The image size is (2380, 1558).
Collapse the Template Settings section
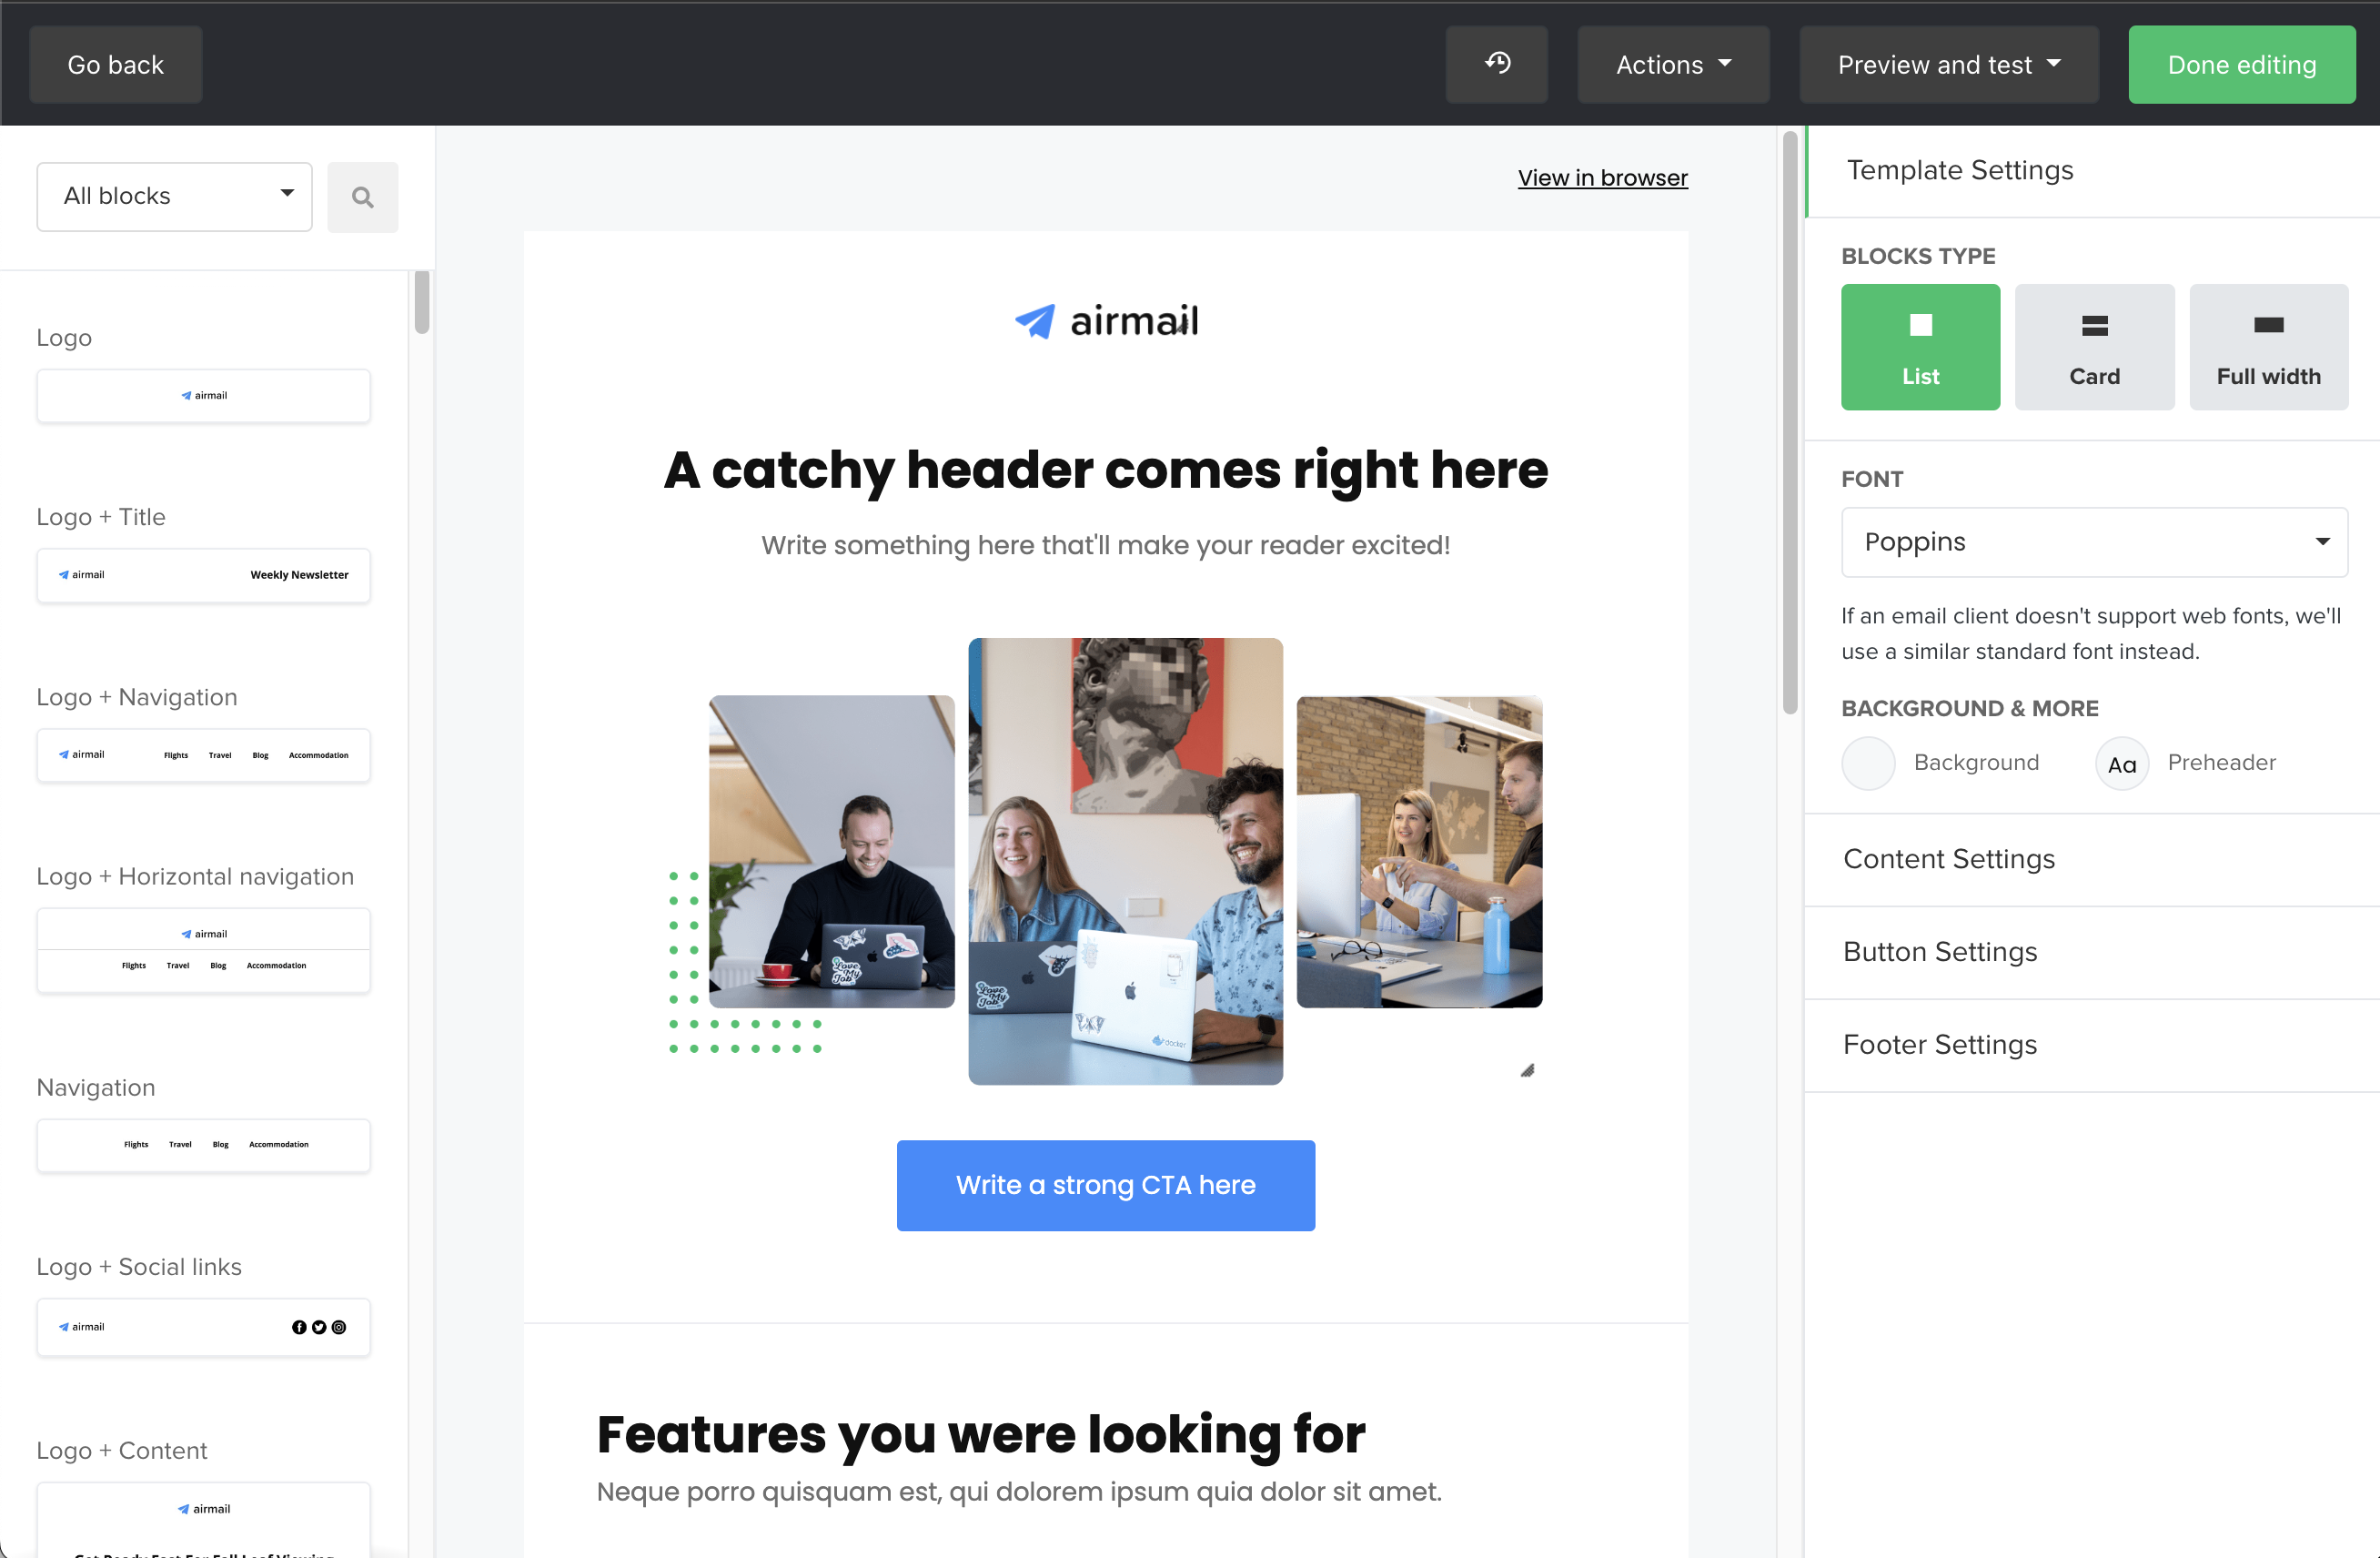pyautogui.click(x=2092, y=170)
